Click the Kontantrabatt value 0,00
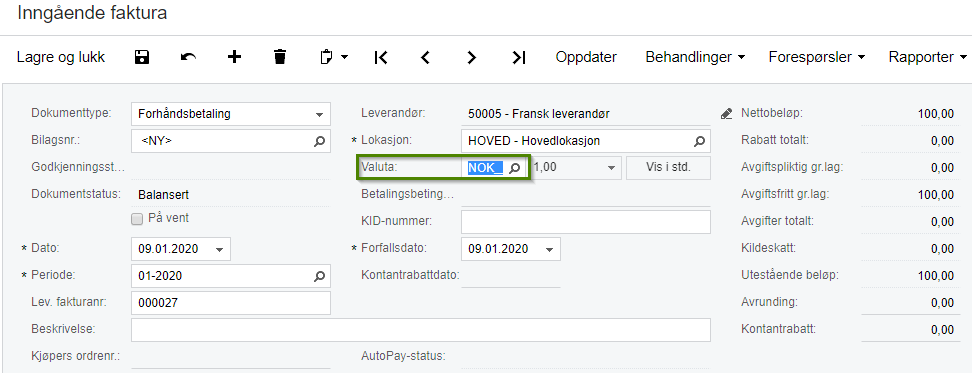This screenshot has width=972, height=373. point(942,330)
